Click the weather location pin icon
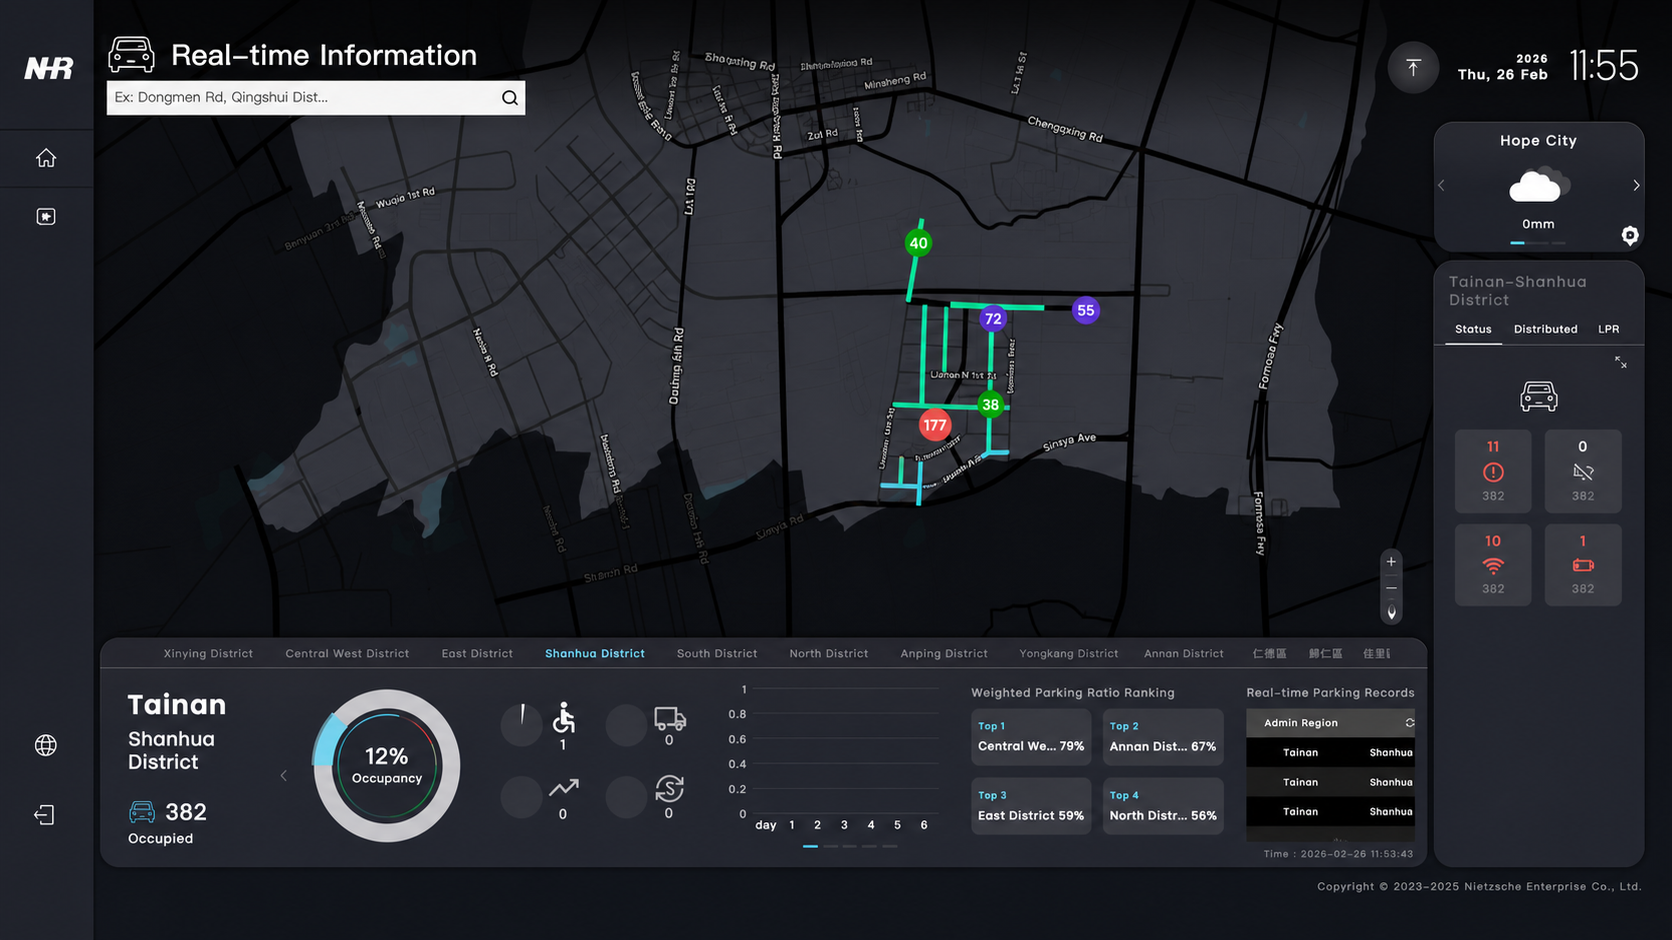Image resolution: width=1672 pixels, height=940 pixels. 1630,236
